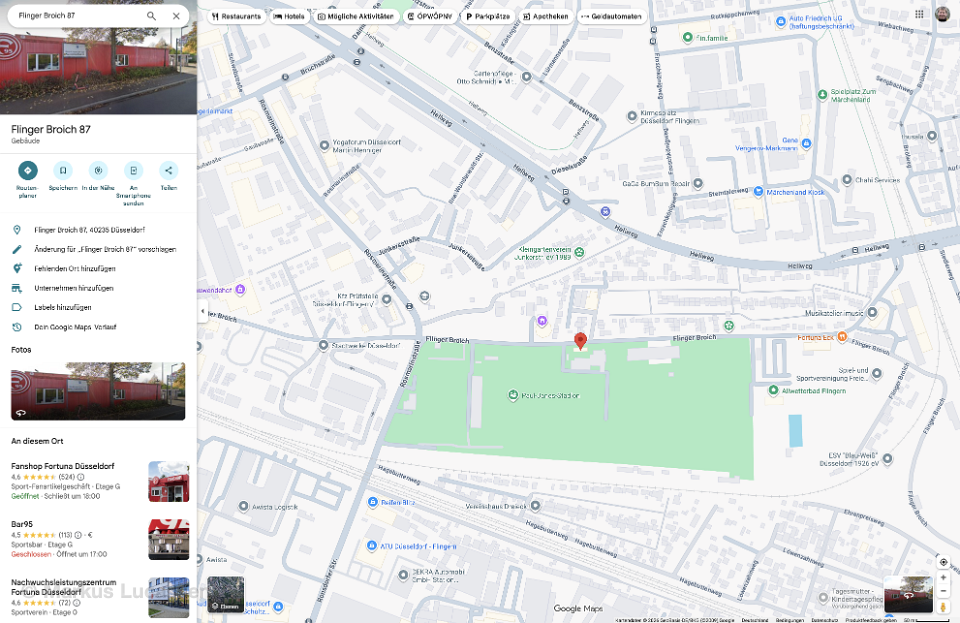
Task: Center map on my location
Action: 943,562
